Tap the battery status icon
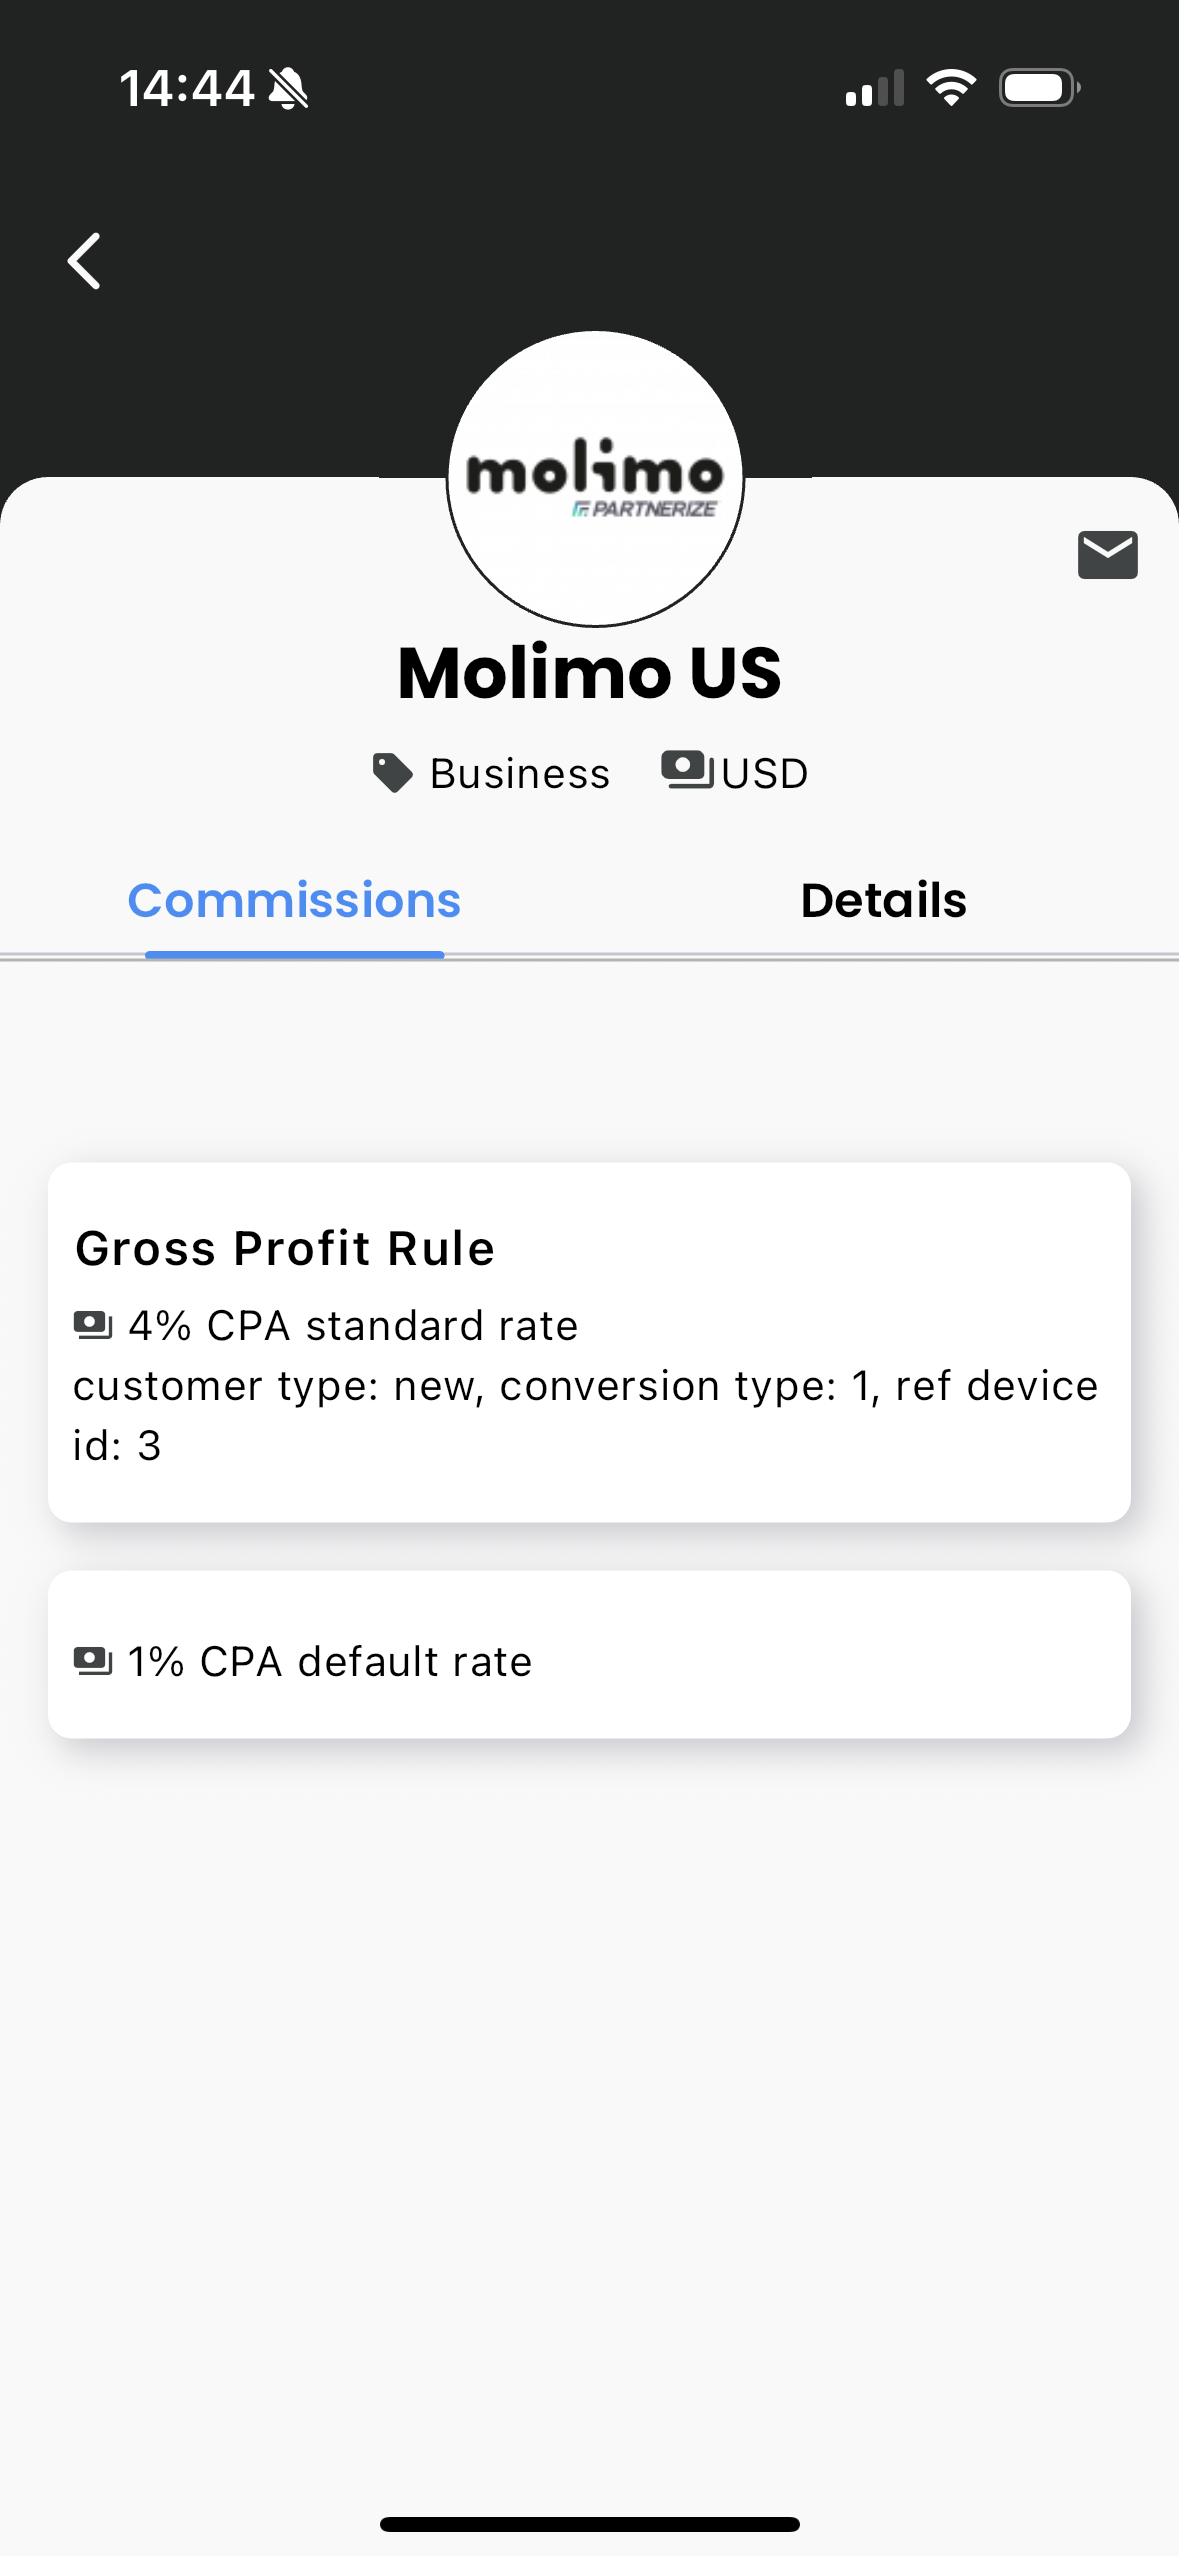Image resolution: width=1179 pixels, height=2556 pixels. pos(1040,88)
